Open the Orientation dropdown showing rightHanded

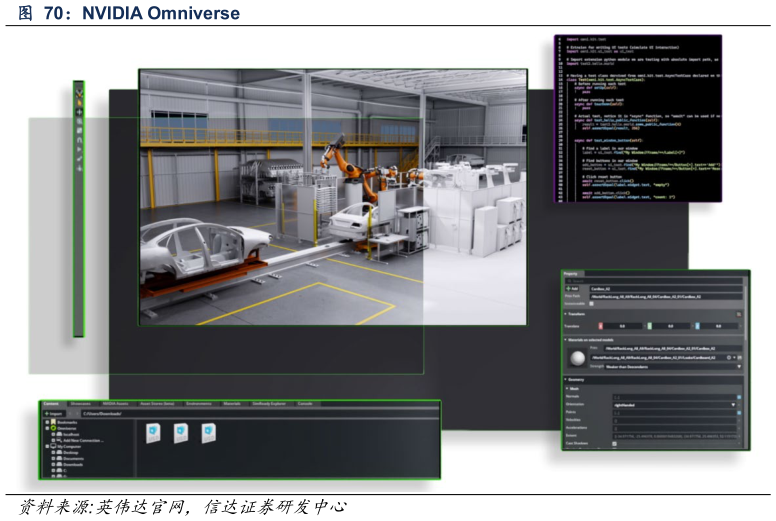click(675, 405)
